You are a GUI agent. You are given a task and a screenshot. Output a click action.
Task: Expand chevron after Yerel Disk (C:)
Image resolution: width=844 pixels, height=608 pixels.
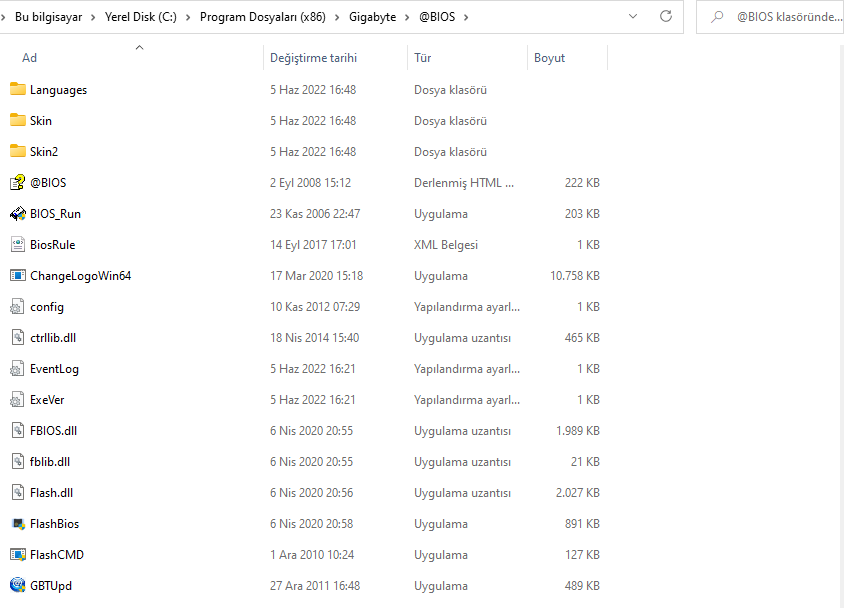(x=188, y=17)
